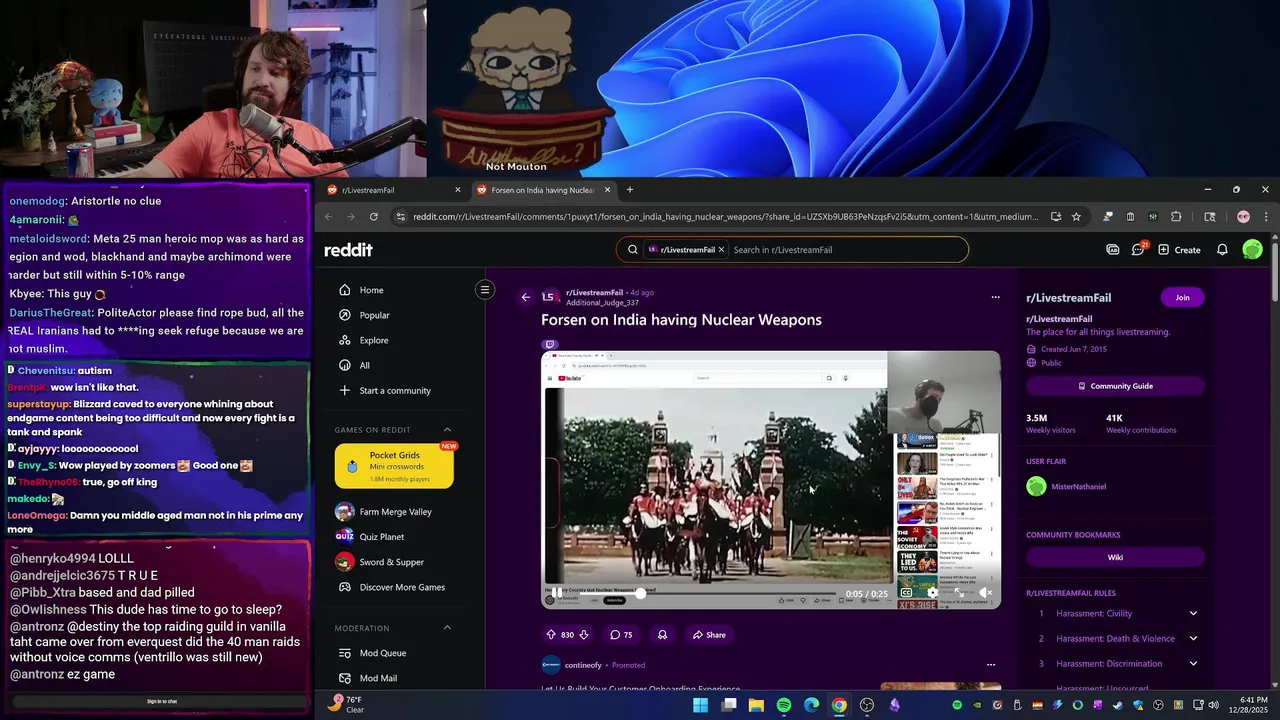Screen dimensions: 1280x720
Task: Open MisterNathaniel user flair profile
Action: (x=1066, y=487)
